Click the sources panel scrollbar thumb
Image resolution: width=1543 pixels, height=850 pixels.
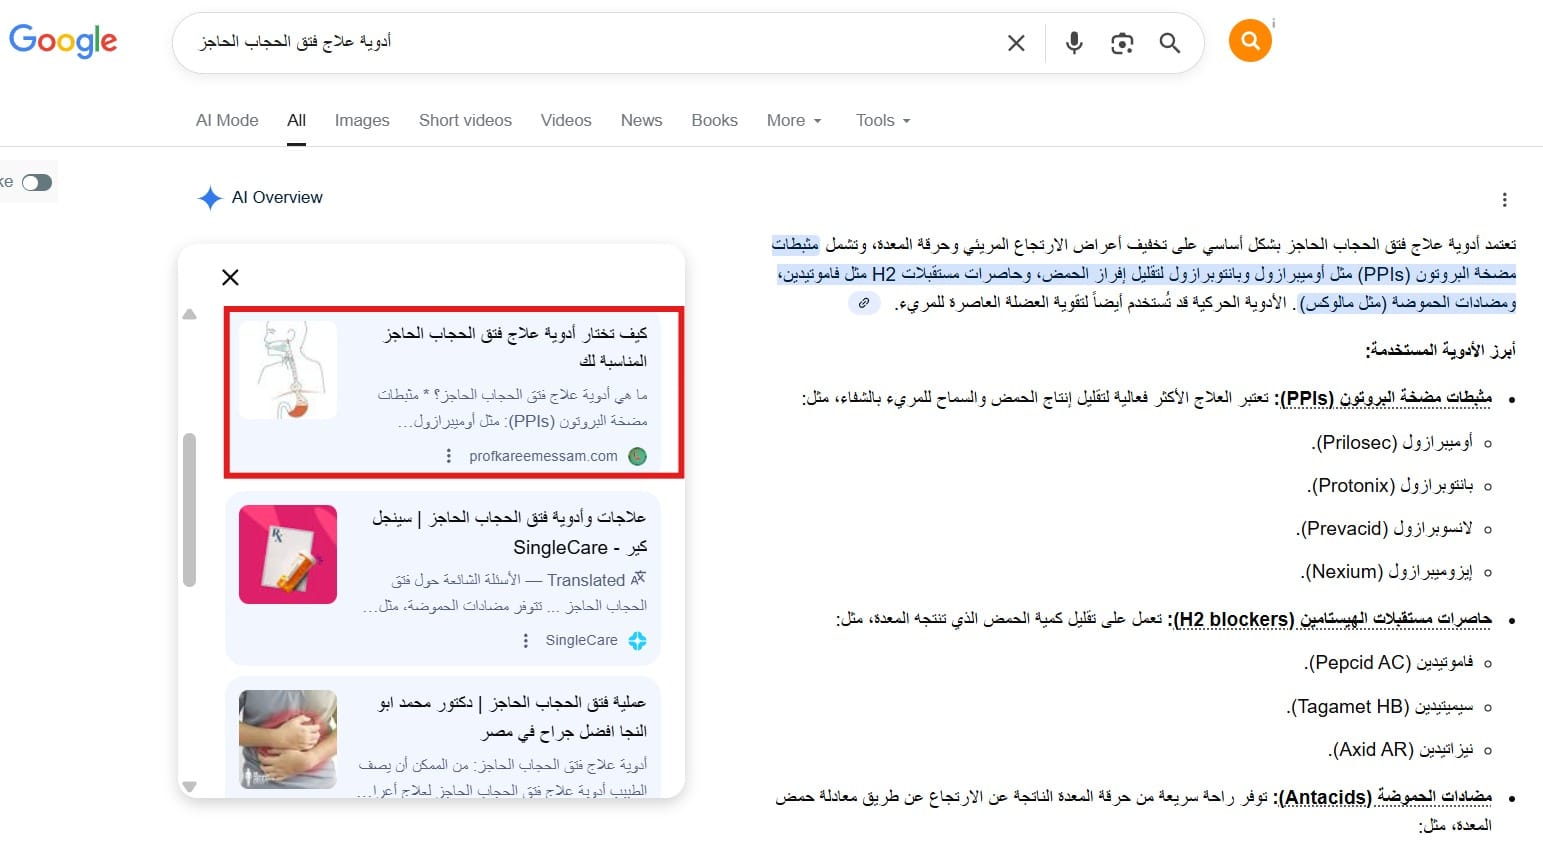coord(189,510)
